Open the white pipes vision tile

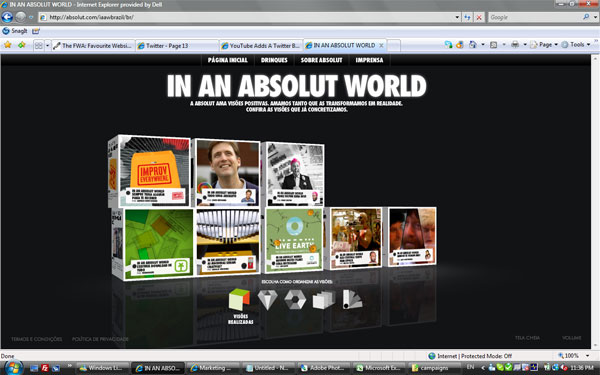click(228, 241)
